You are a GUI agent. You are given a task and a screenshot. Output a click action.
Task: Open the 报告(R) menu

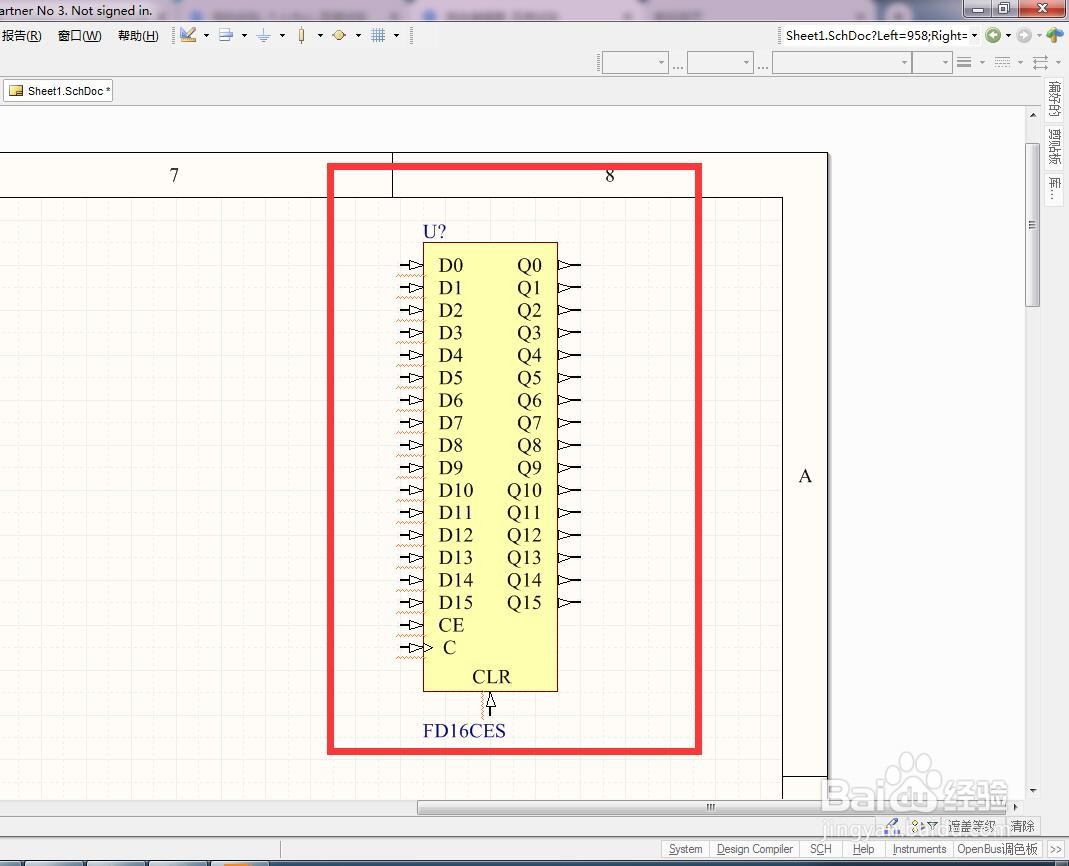point(22,35)
